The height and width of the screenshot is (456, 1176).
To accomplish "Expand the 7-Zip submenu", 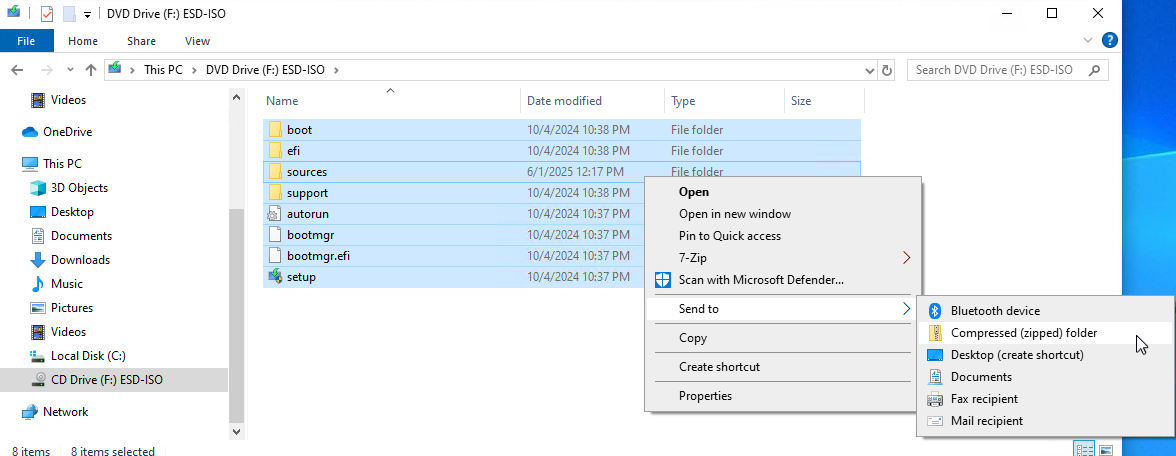I will coord(782,257).
